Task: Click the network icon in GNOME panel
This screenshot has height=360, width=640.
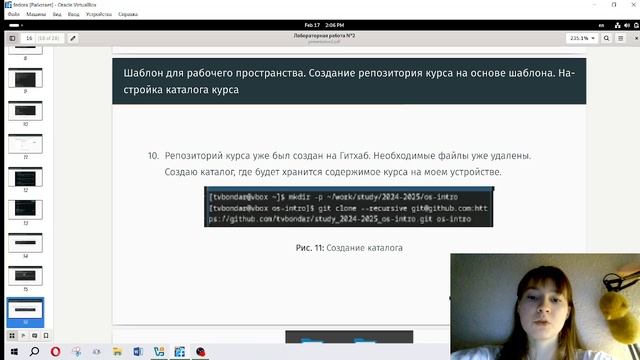Action: 617,25
